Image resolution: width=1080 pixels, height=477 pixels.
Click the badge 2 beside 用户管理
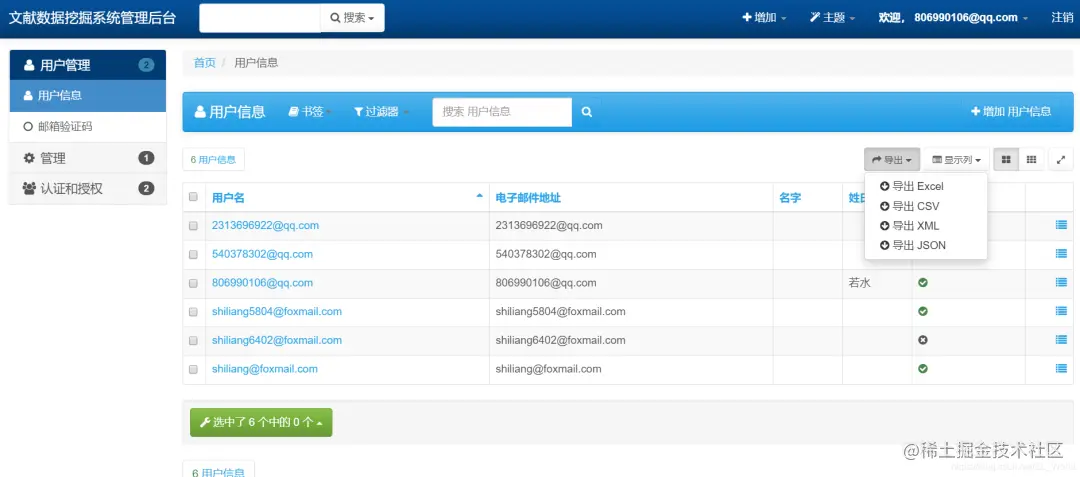[x=146, y=65]
